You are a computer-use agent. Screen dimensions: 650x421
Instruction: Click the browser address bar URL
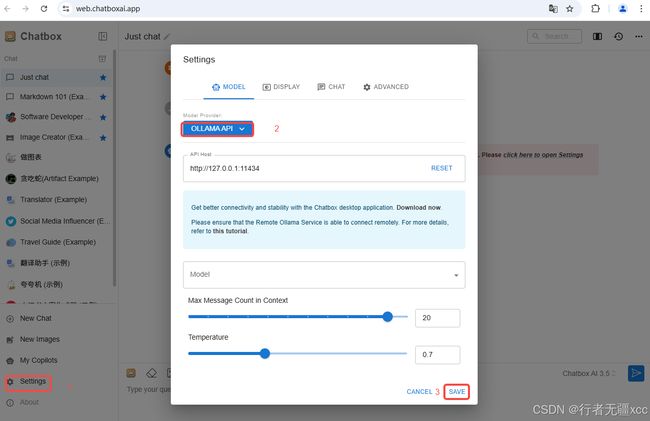coord(108,8)
